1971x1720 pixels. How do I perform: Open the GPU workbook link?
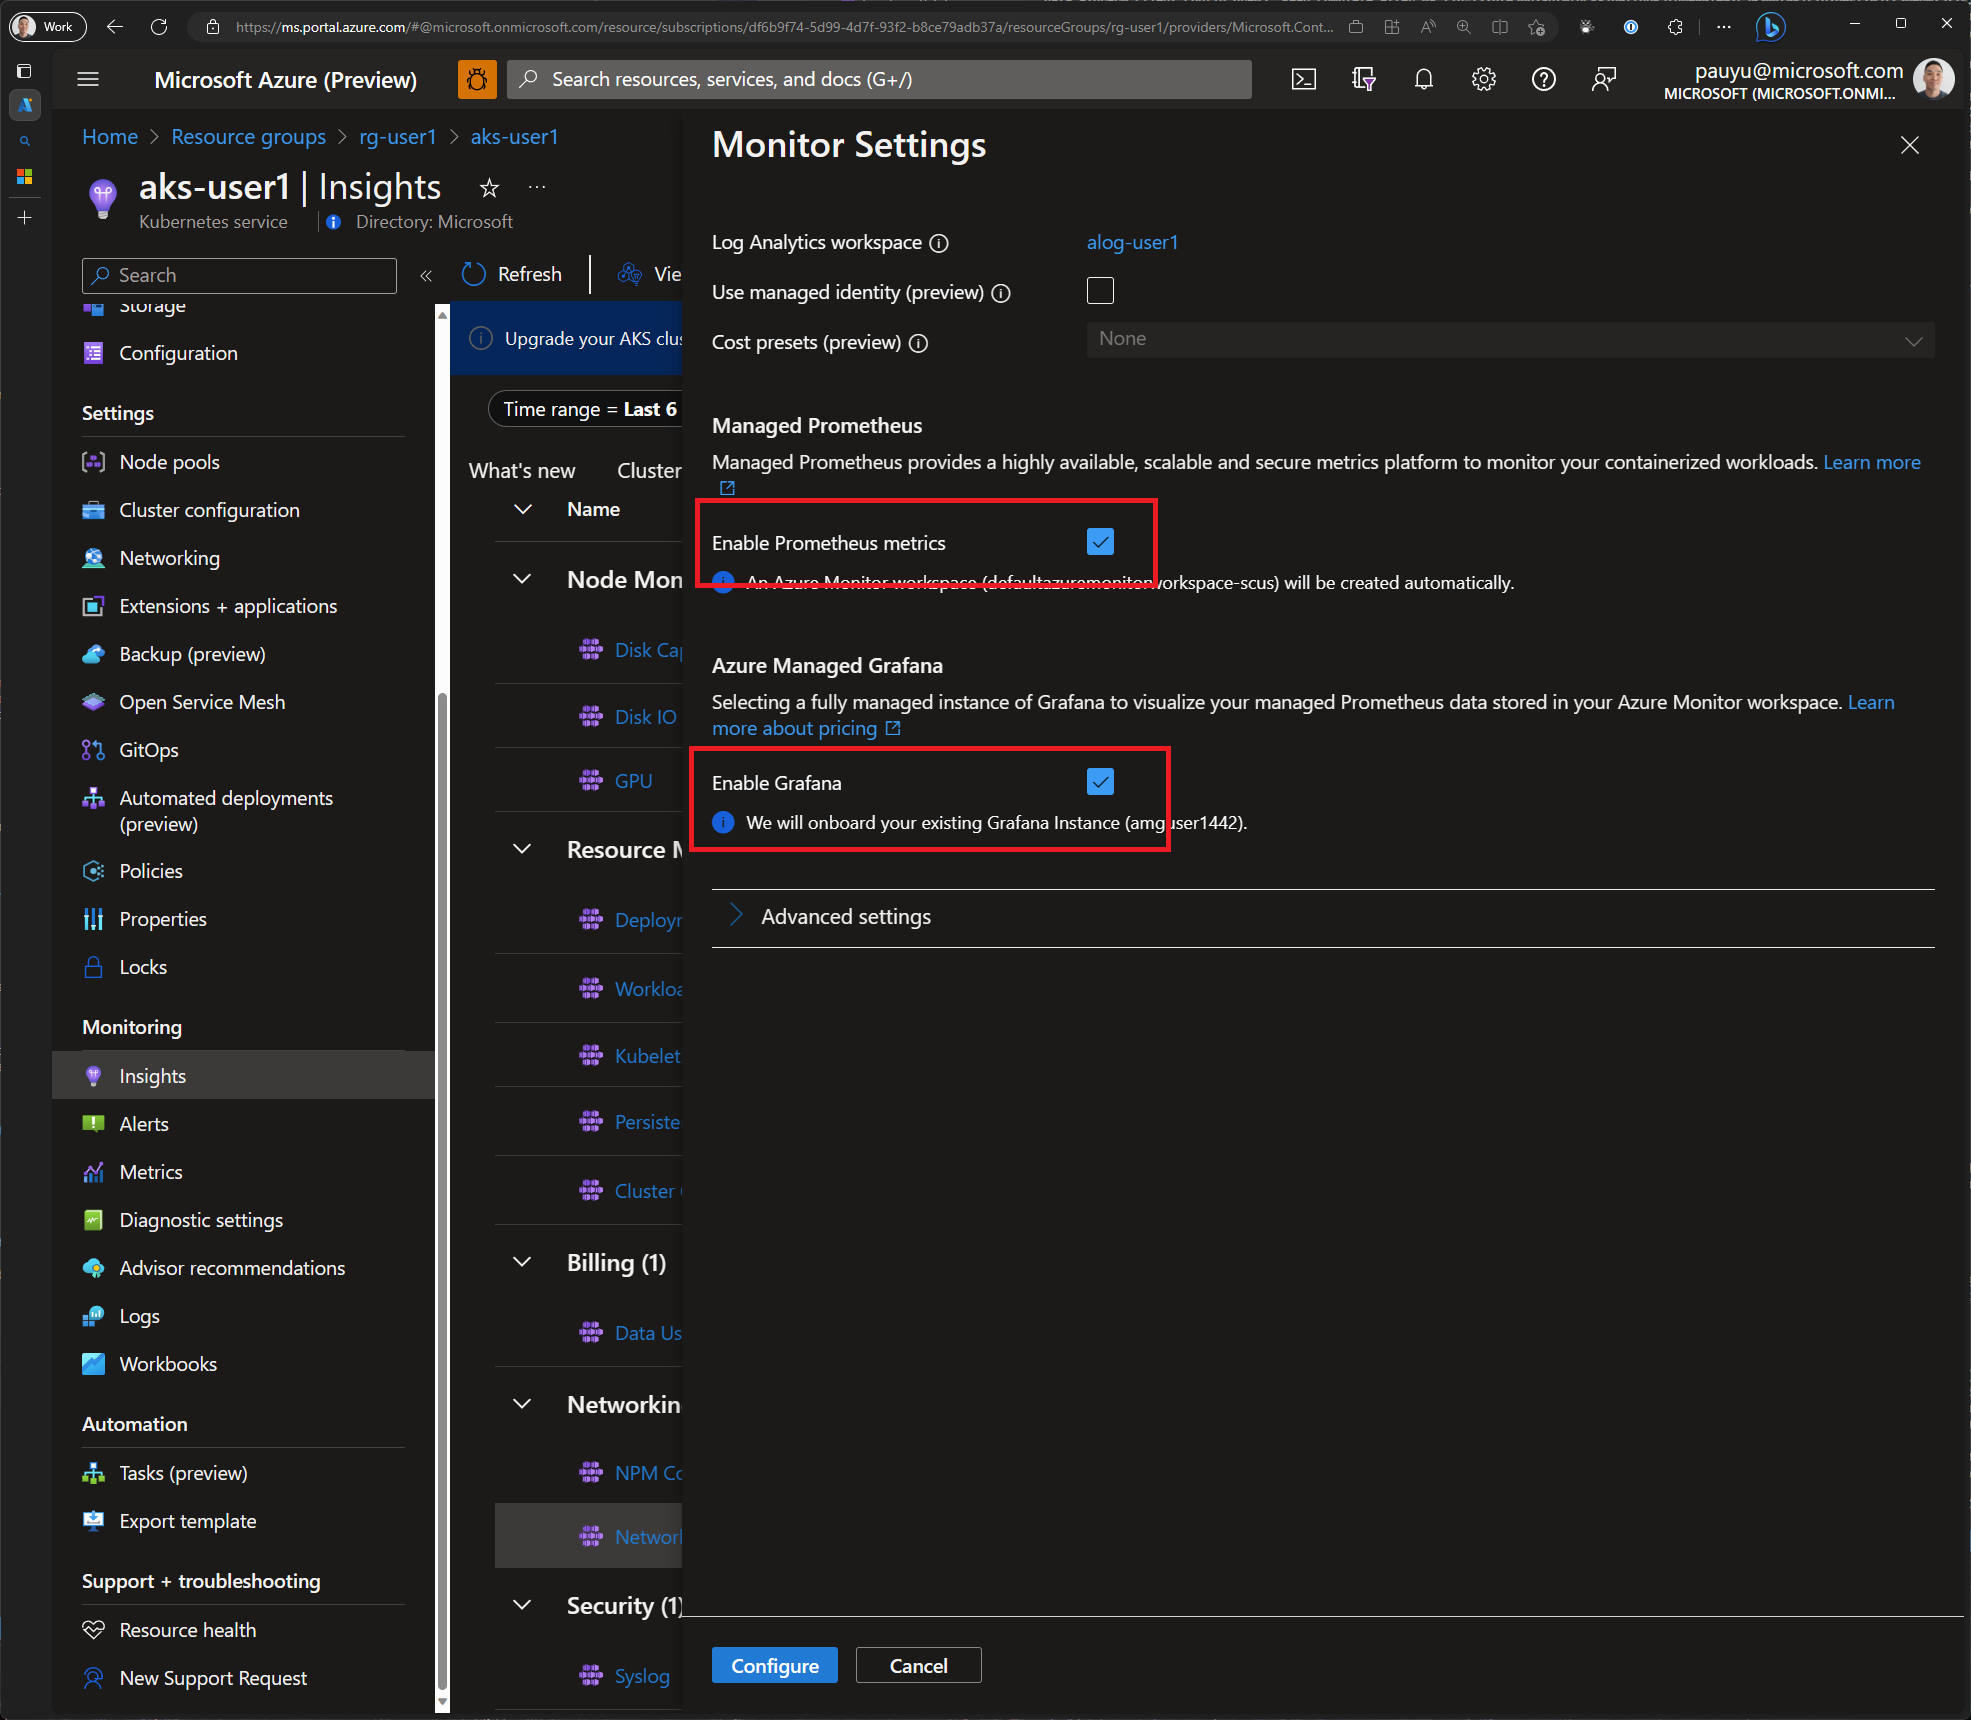pos(633,781)
